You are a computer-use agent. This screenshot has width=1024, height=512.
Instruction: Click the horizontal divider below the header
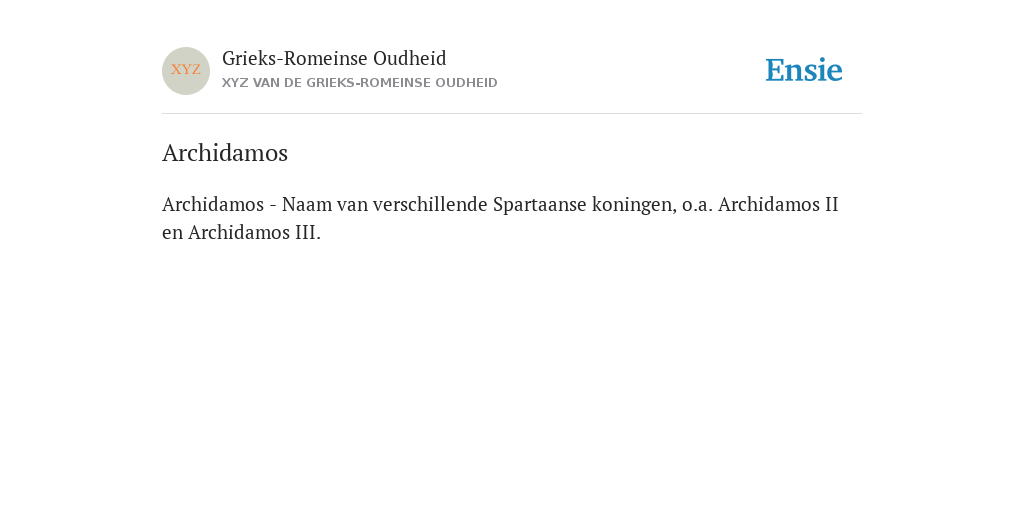pos(512,114)
